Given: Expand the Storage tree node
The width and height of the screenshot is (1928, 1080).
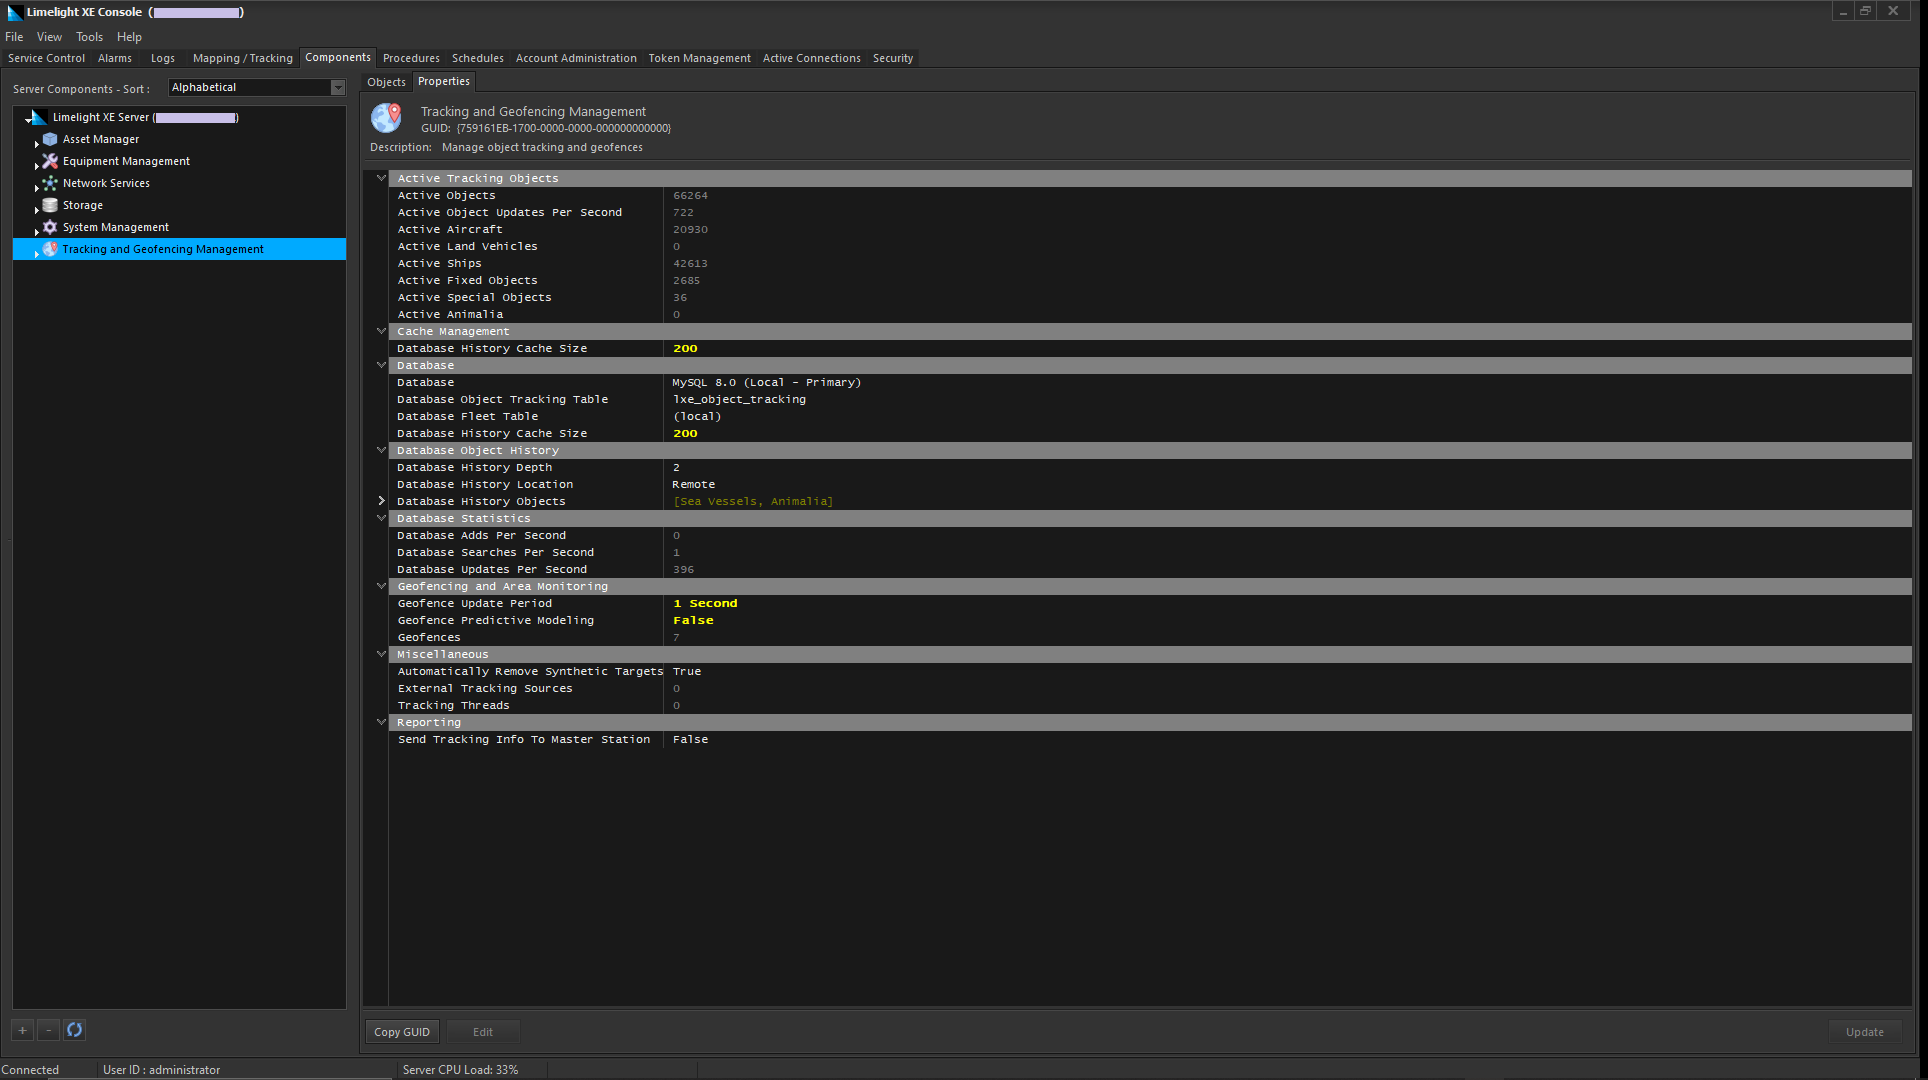Looking at the screenshot, I should pyautogui.click(x=36, y=209).
